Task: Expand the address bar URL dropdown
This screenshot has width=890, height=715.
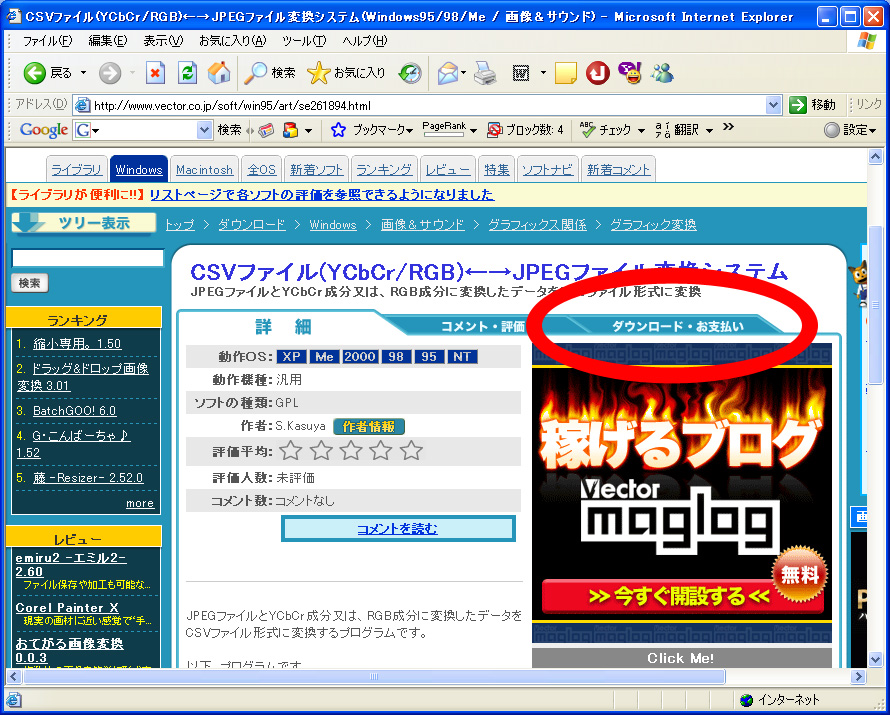Action: (x=773, y=105)
